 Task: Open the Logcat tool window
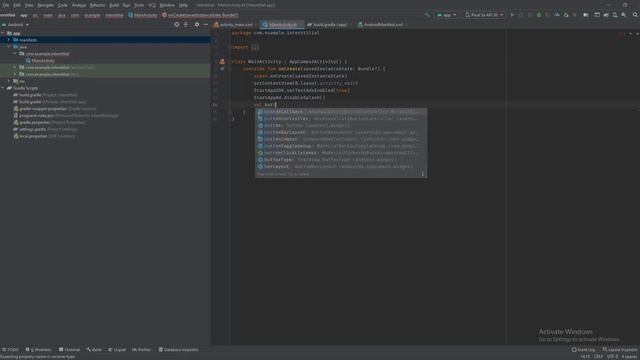(117, 350)
